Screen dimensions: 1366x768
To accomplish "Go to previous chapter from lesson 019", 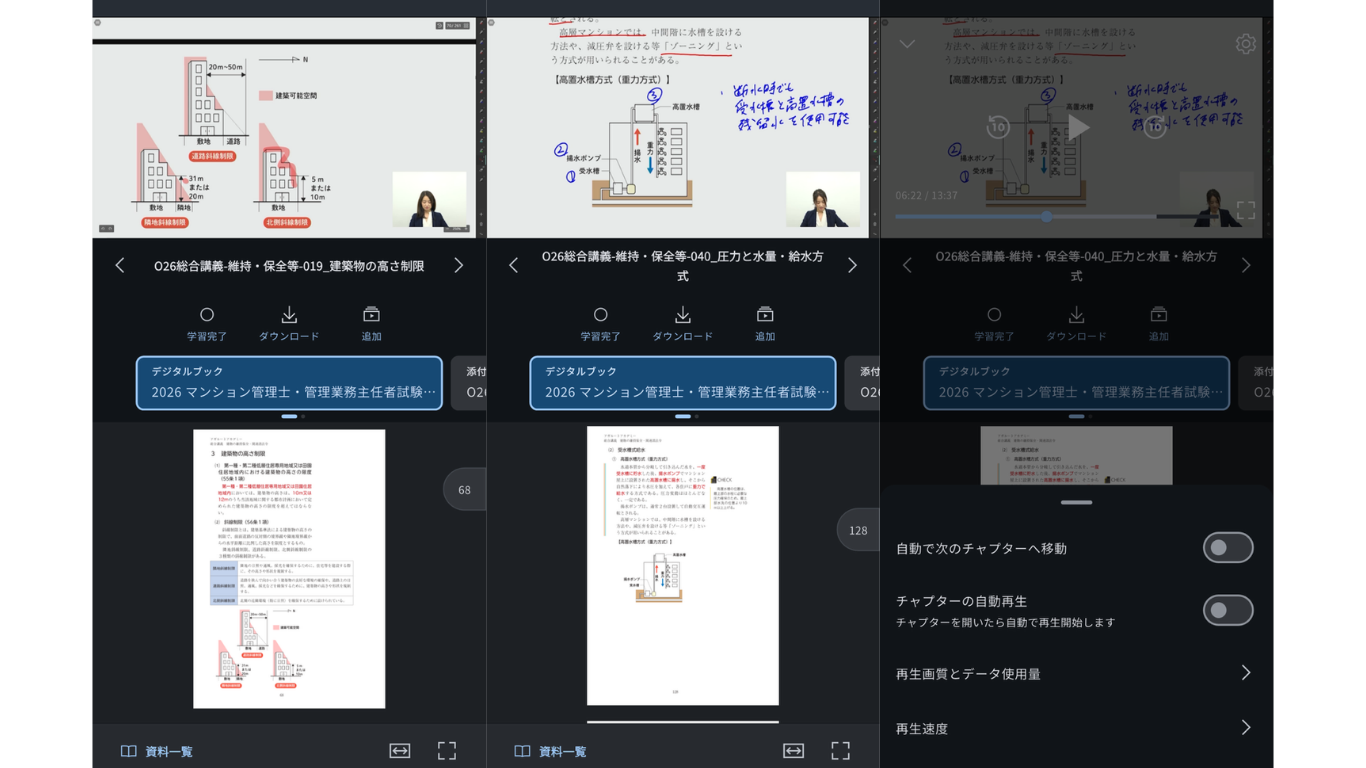I will pyautogui.click(x=120, y=265).
